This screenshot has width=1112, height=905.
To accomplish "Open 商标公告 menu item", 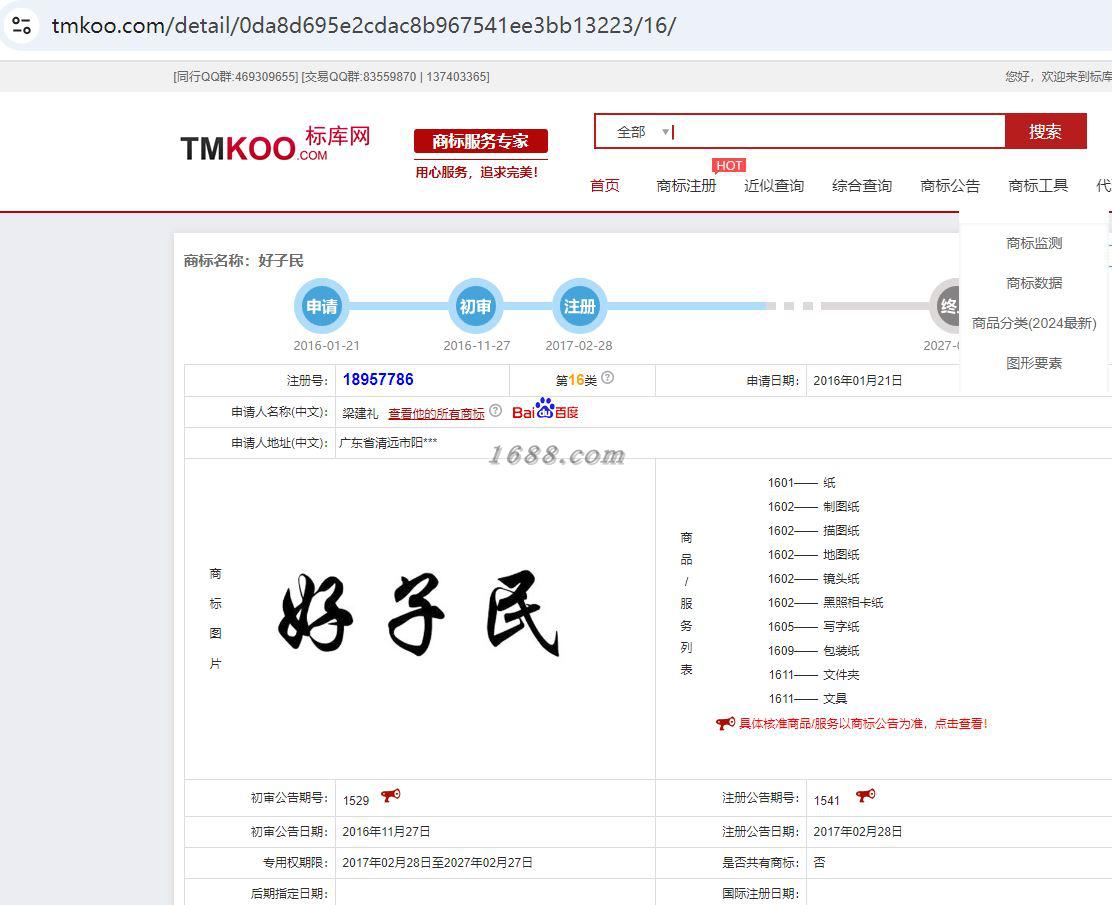I will (x=950, y=186).
